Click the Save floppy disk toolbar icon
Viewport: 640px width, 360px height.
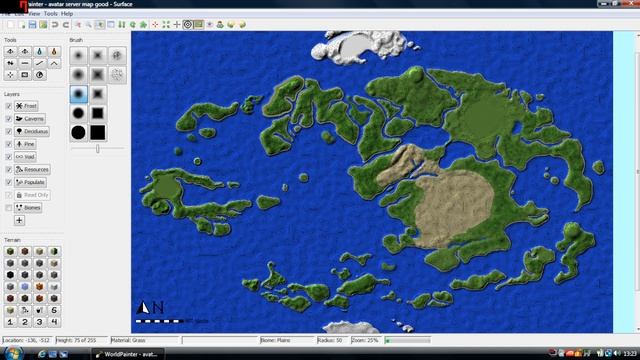pos(32,24)
